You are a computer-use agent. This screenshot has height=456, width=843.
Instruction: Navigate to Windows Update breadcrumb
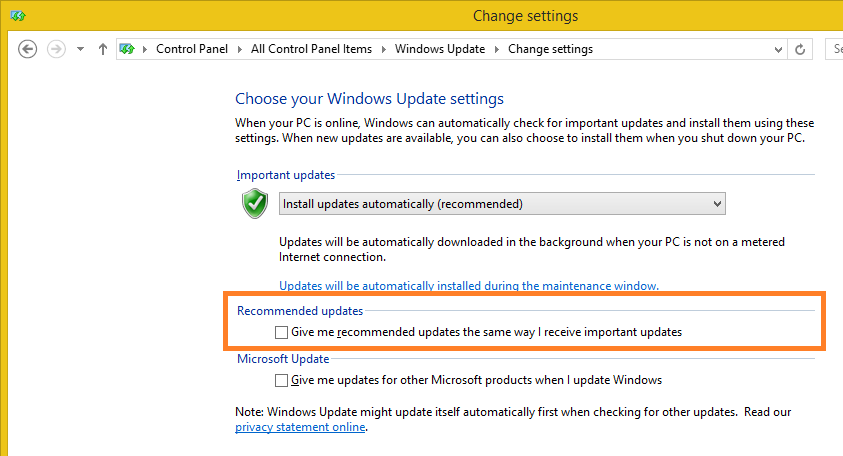(x=440, y=49)
